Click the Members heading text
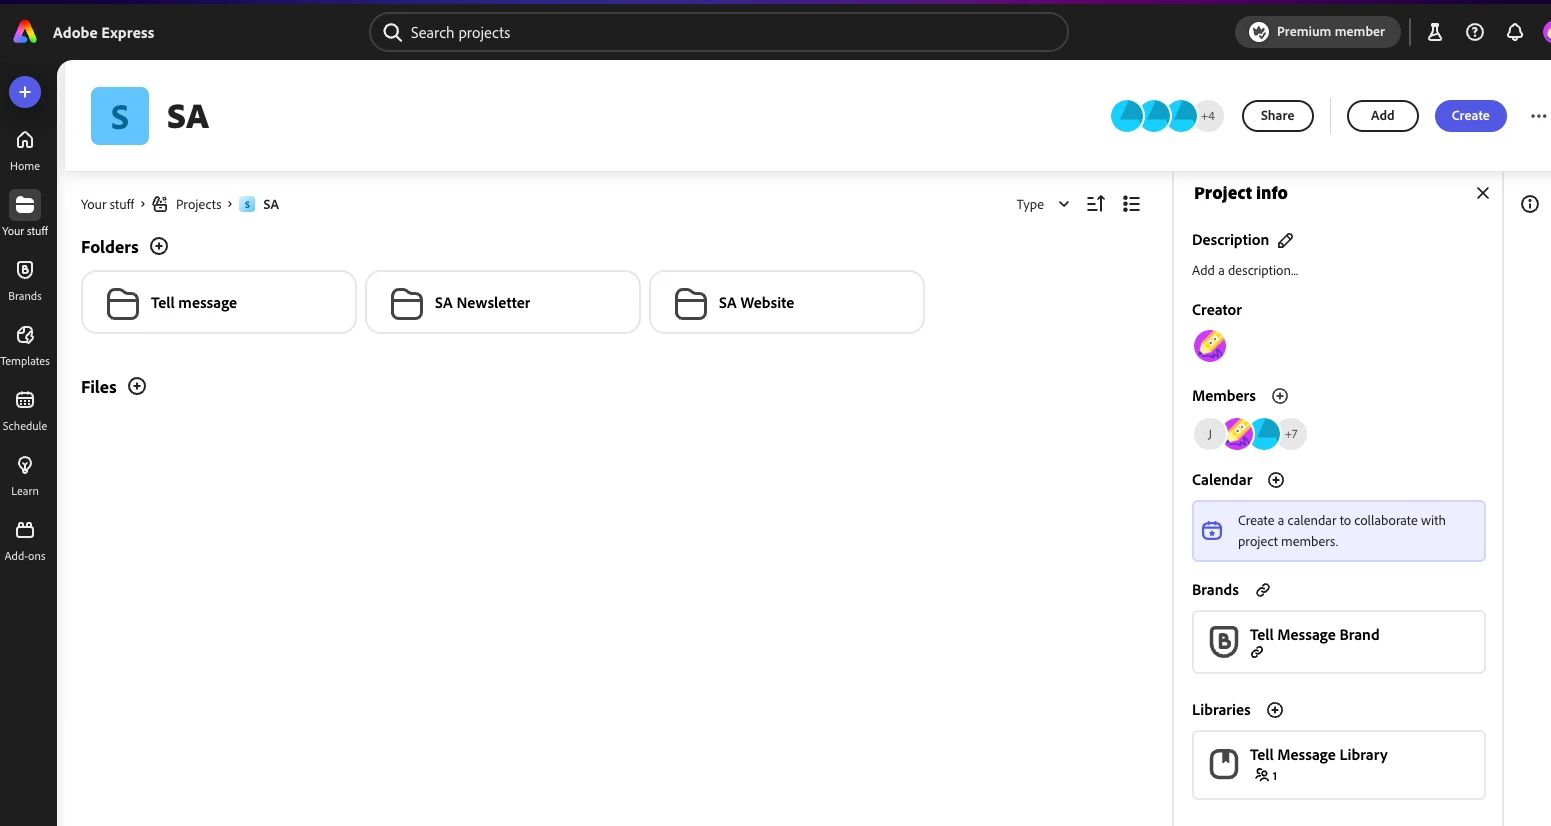The height and width of the screenshot is (826, 1551). click(x=1224, y=396)
